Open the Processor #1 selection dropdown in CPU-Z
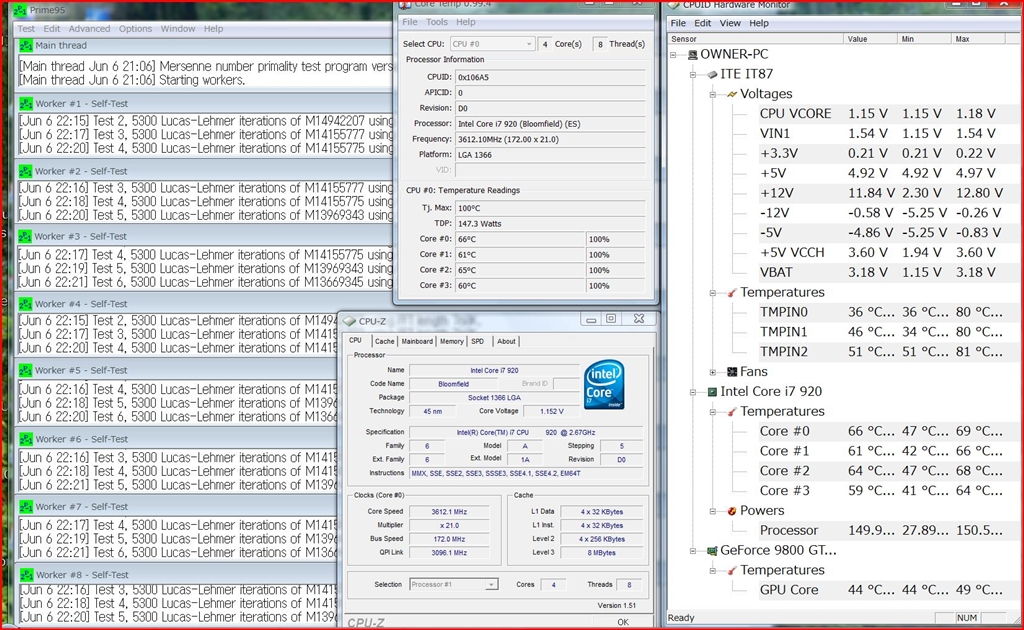1024x630 pixels. (x=454, y=584)
